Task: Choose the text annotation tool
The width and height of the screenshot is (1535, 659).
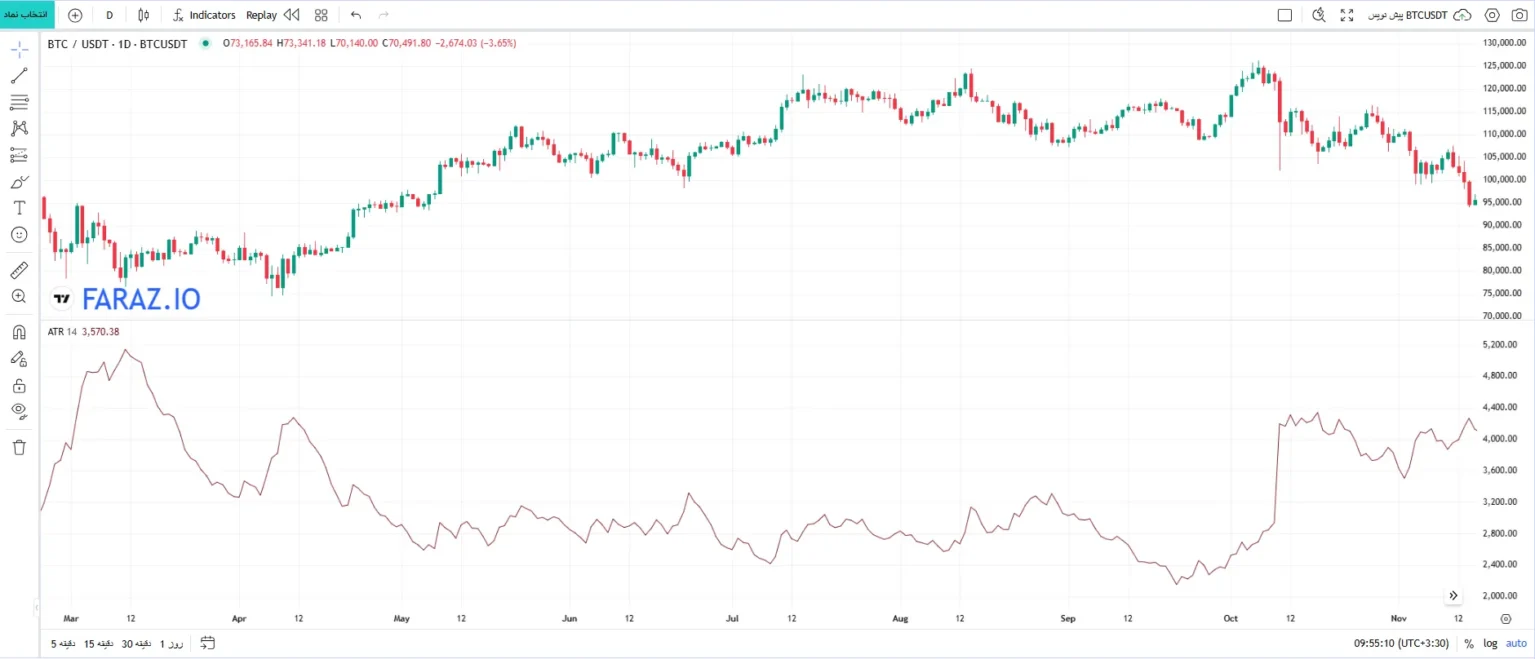Action: [19, 208]
